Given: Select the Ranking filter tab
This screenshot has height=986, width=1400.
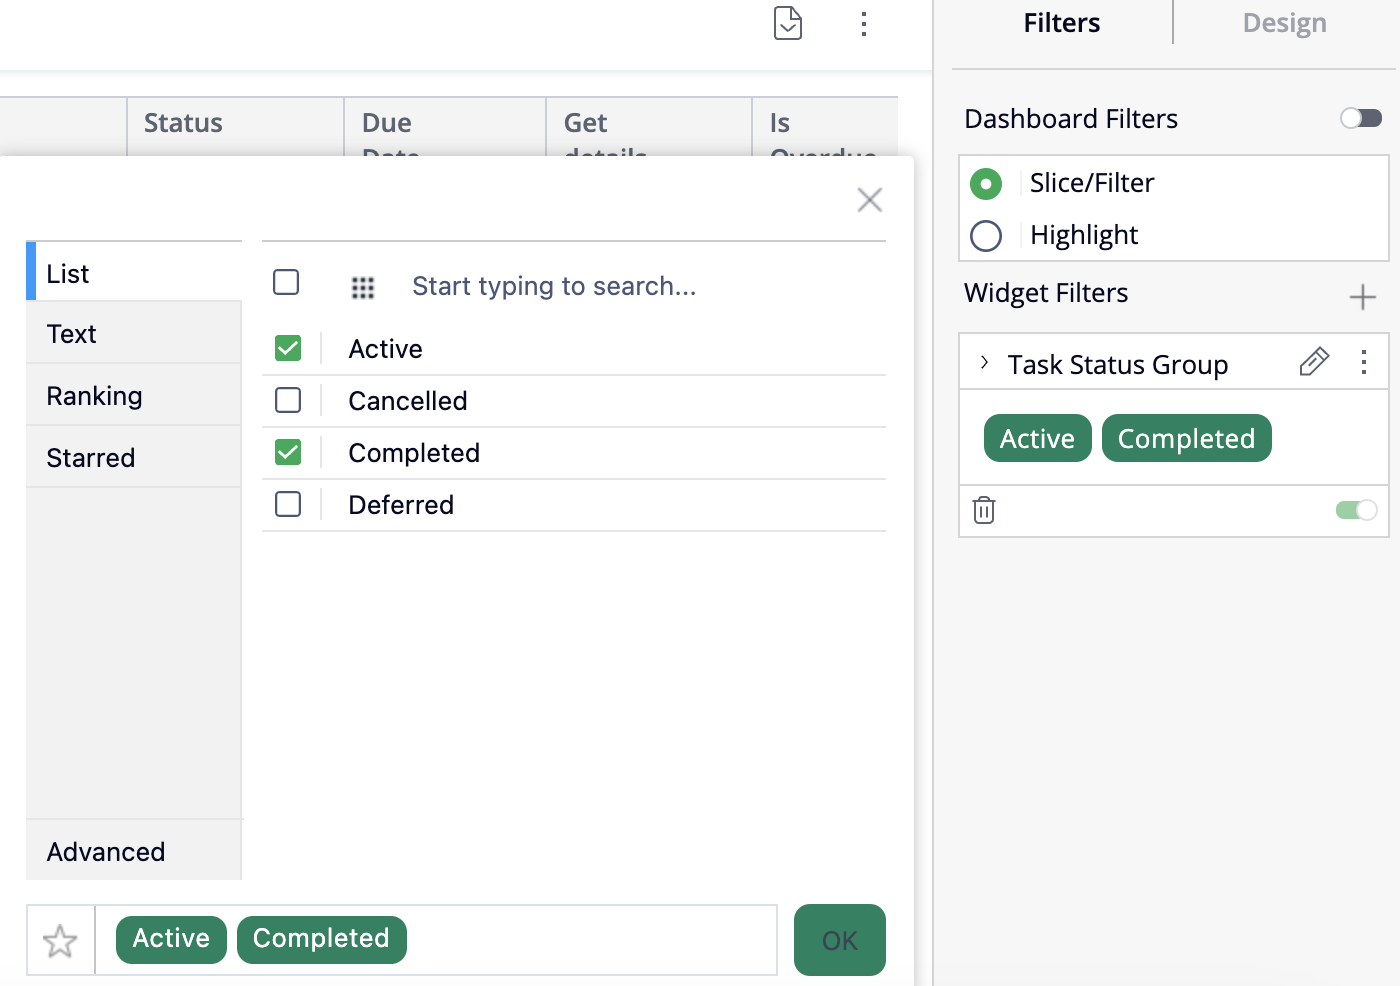Looking at the screenshot, I should 95,396.
